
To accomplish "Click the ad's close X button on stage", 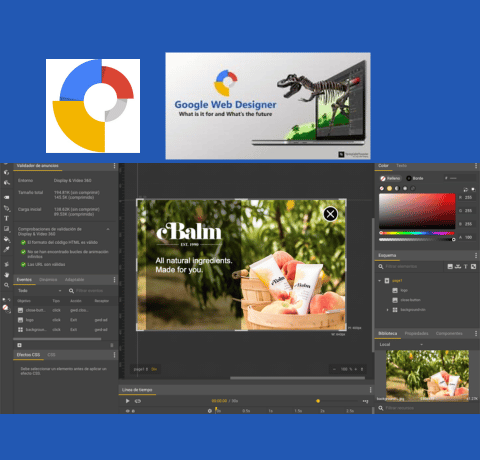I will (x=330, y=214).
